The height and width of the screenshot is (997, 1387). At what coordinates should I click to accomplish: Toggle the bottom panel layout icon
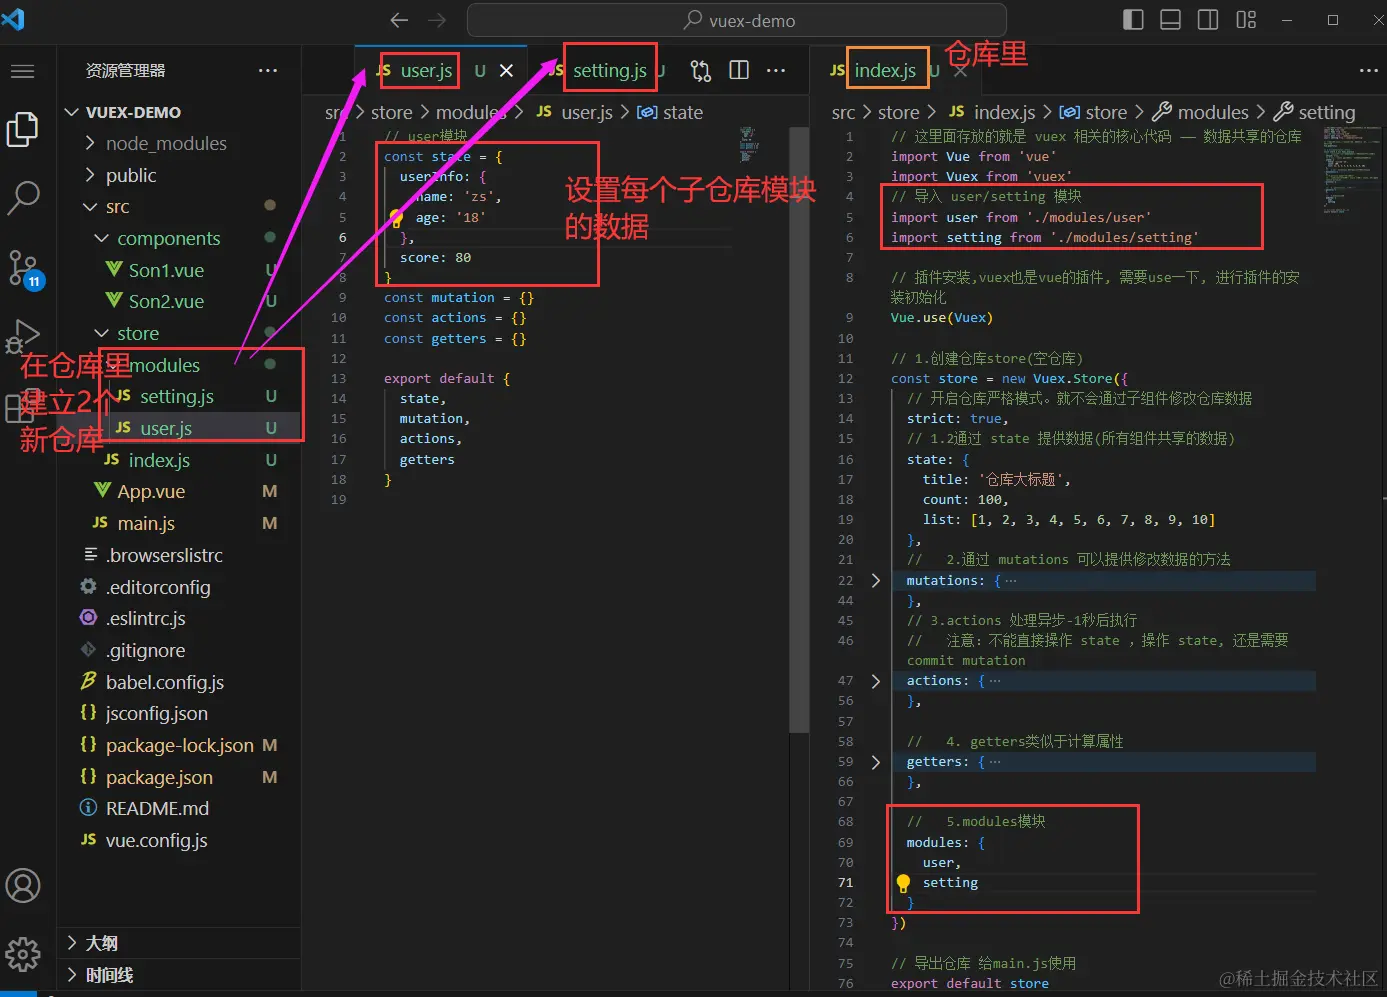click(1170, 20)
